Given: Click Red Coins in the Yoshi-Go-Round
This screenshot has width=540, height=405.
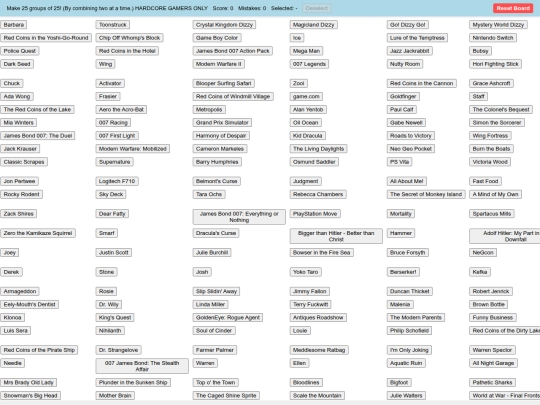Looking at the screenshot, I should click(x=46, y=38).
